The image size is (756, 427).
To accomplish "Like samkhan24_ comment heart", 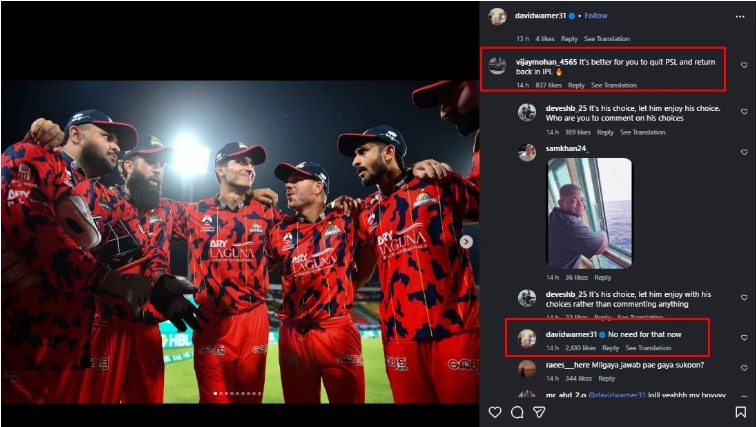I will [743, 152].
